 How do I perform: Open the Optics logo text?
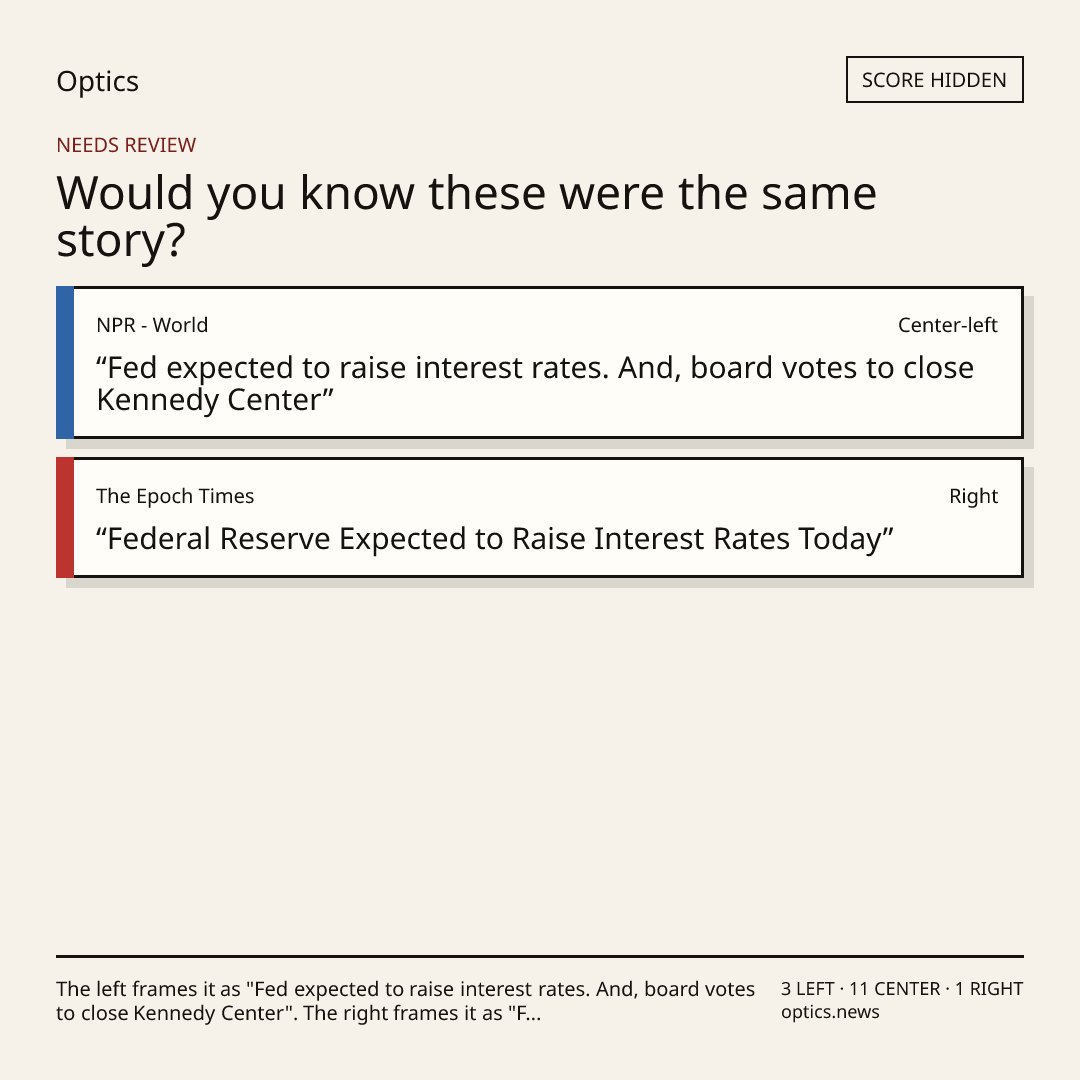98,81
